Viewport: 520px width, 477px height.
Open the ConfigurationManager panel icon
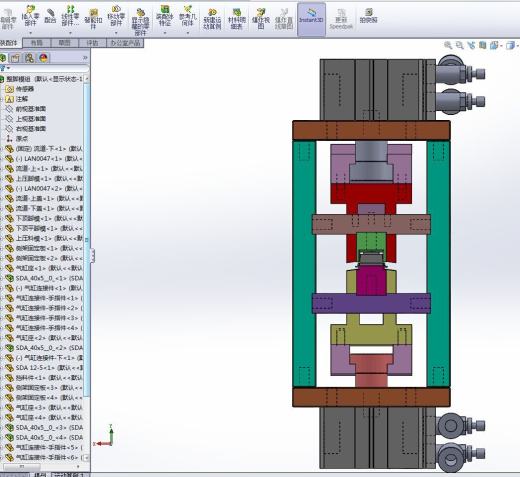tap(29, 58)
